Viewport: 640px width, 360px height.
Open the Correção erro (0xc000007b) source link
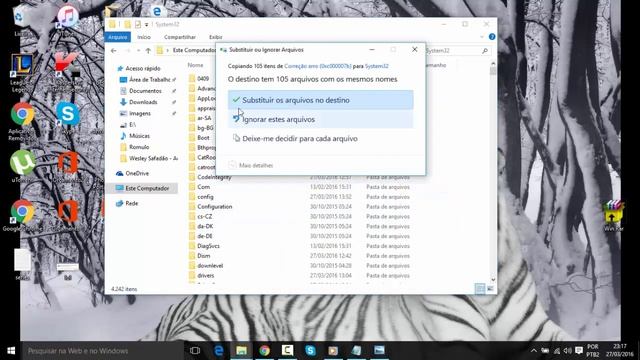click(x=318, y=66)
